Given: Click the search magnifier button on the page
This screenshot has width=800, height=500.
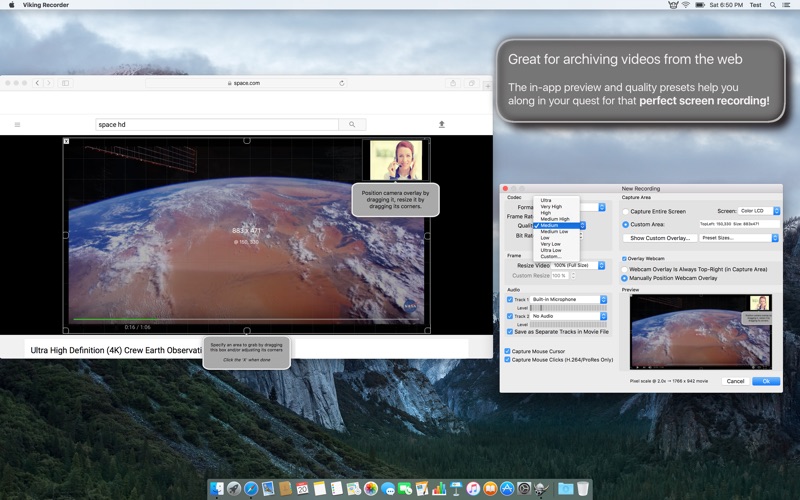Looking at the screenshot, I should click(352, 125).
